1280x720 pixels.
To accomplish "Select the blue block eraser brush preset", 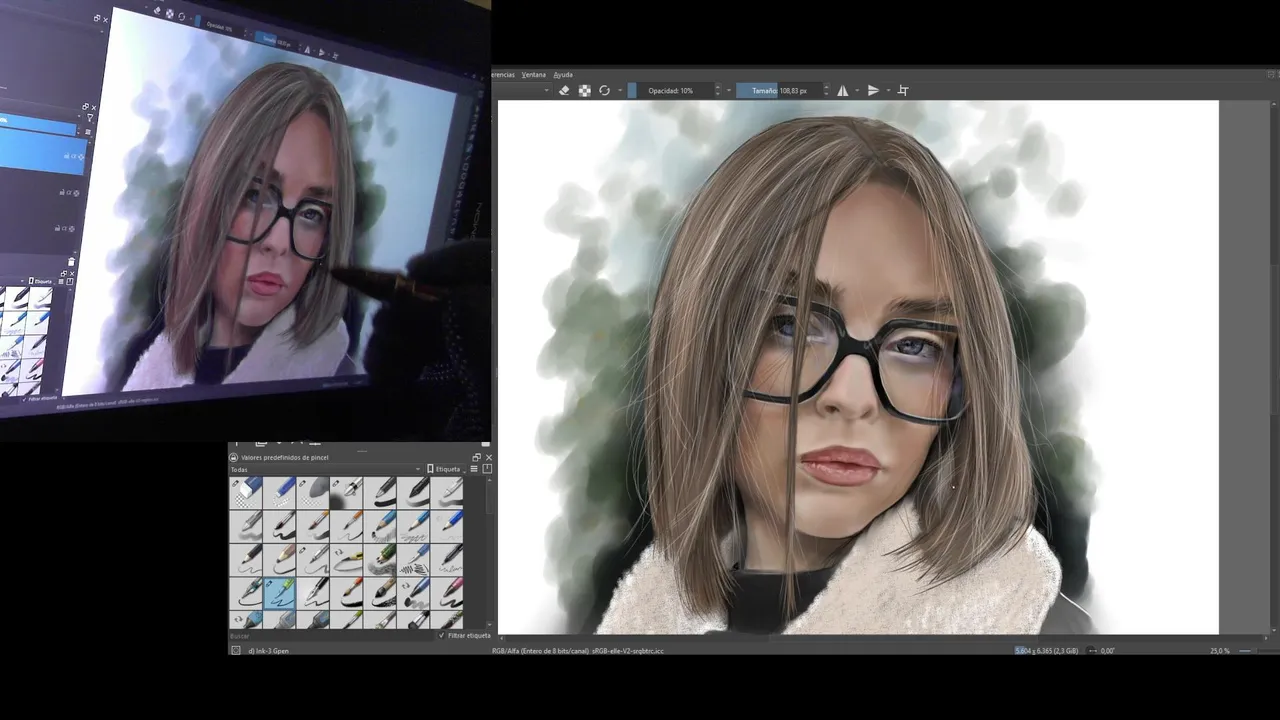I will coord(246,491).
